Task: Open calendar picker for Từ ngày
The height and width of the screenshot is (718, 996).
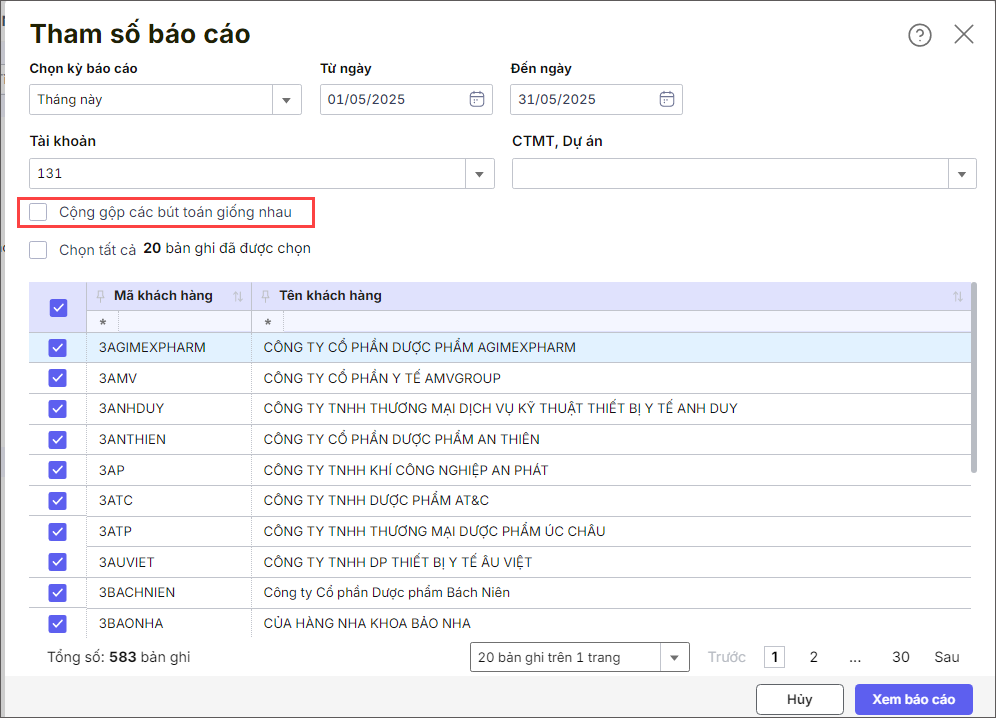Action: [x=477, y=99]
